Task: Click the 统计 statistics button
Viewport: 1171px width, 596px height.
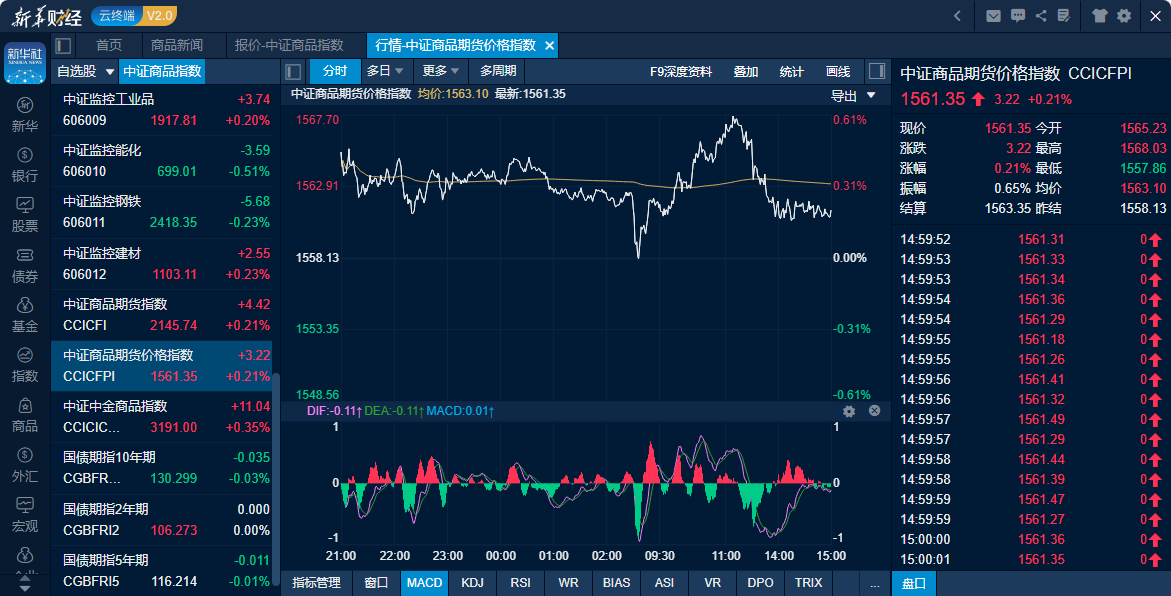Action: [x=792, y=72]
